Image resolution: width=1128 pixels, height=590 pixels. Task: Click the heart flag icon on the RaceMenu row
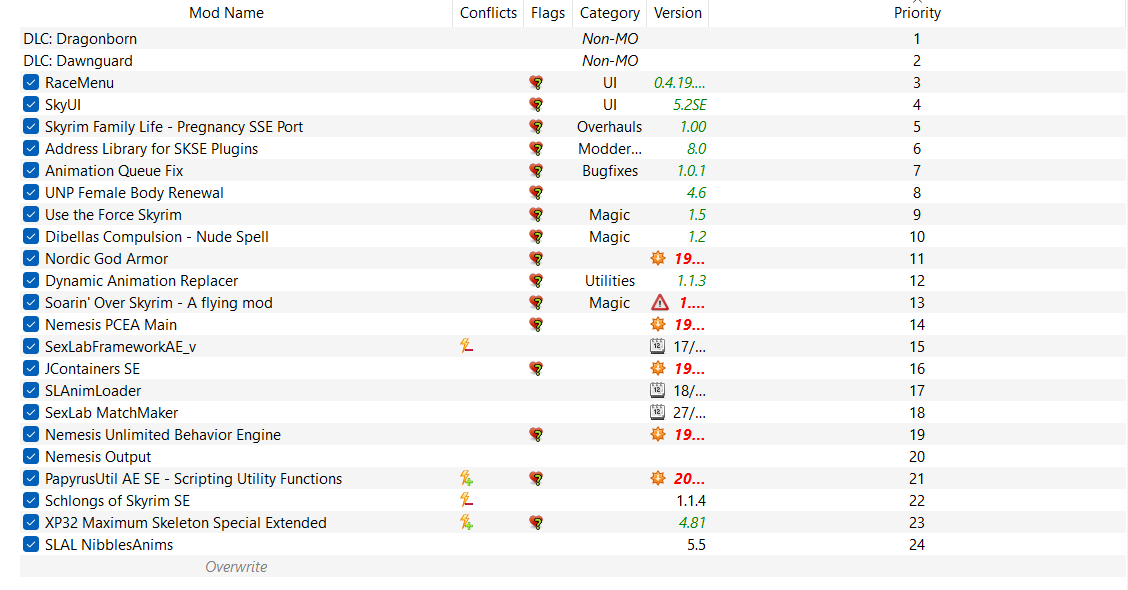point(536,83)
